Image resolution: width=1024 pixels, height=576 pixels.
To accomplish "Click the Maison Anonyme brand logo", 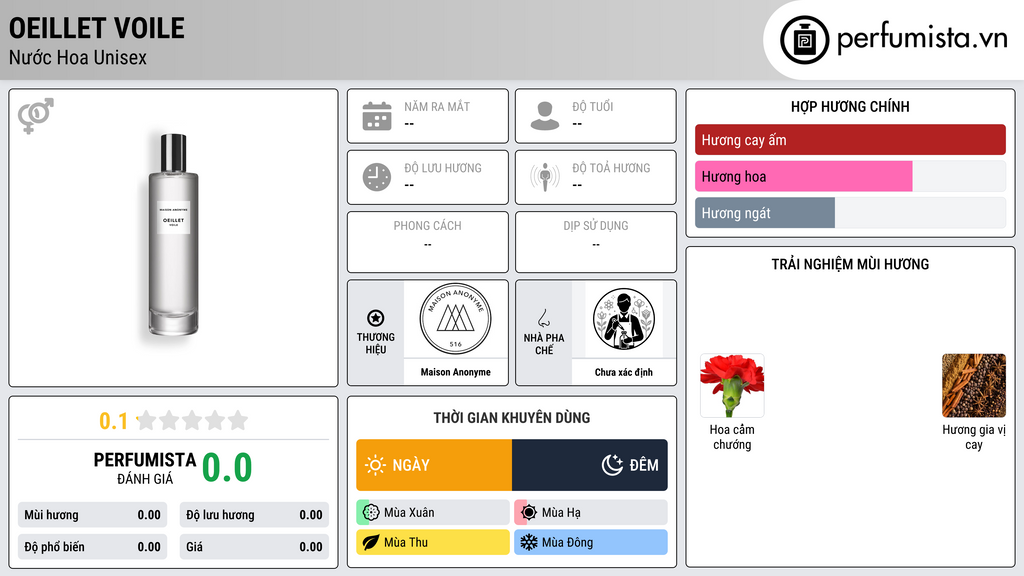I will click(x=455, y=319).
